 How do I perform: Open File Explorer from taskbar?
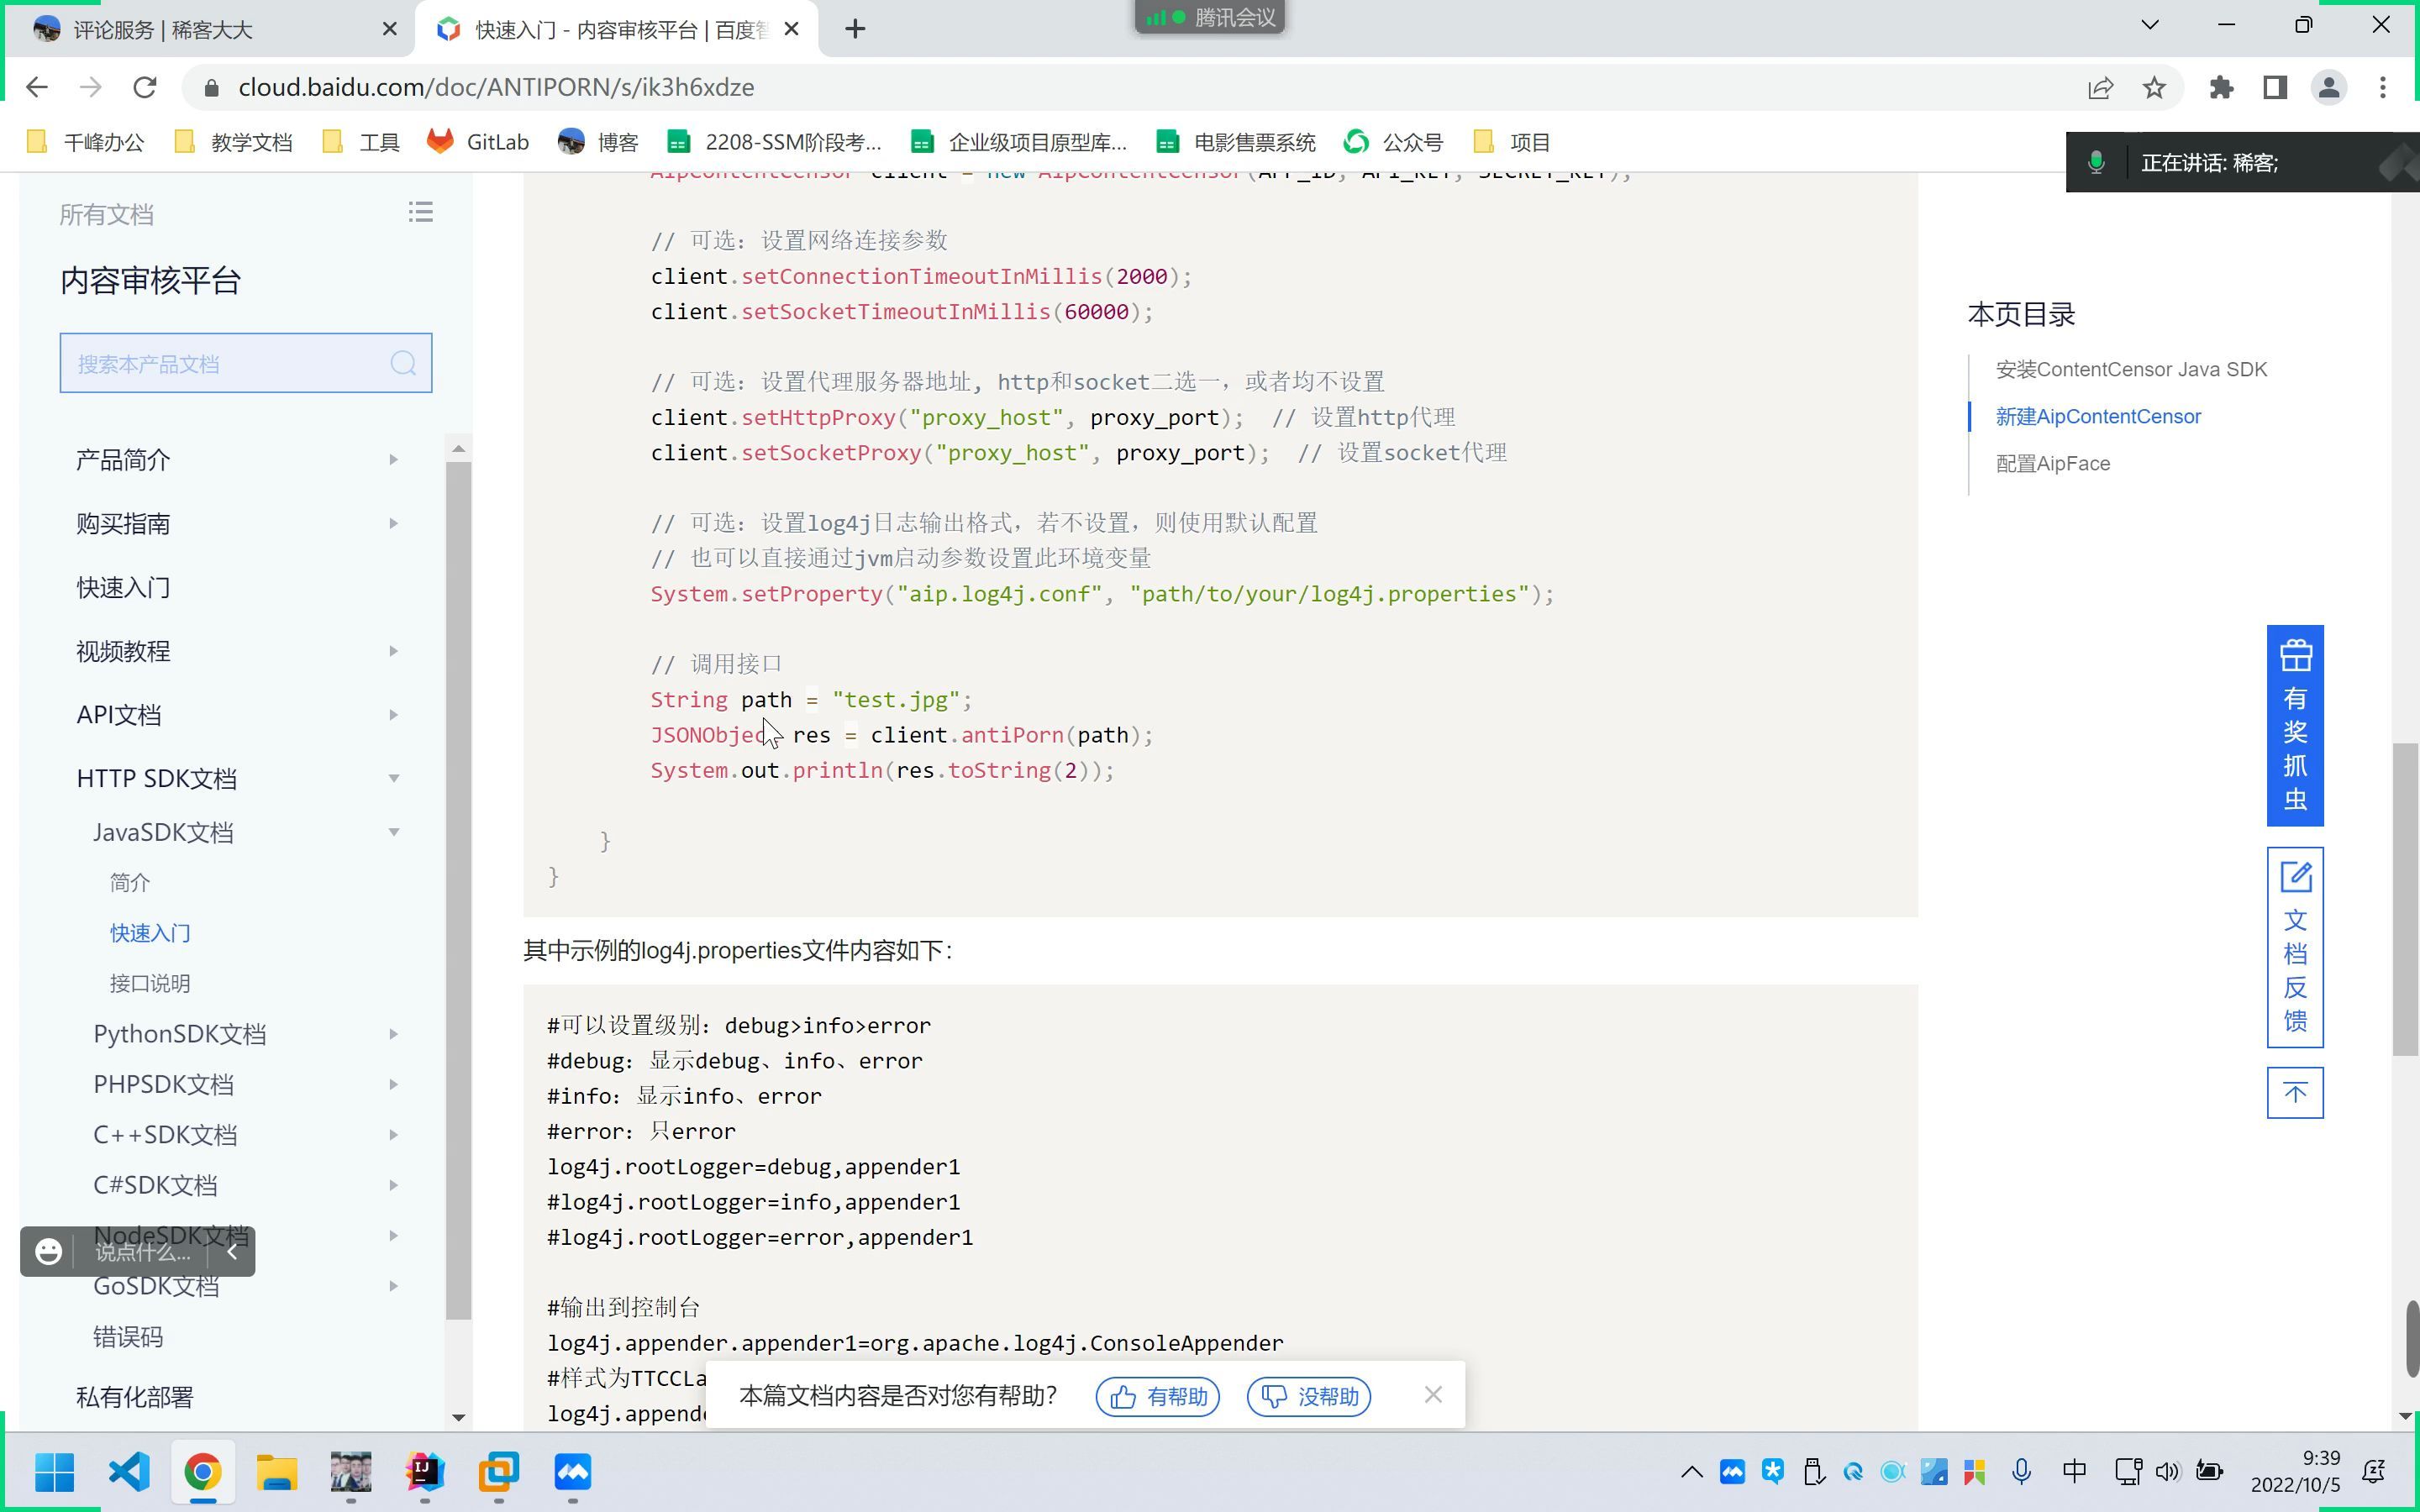coord(277,1472)
